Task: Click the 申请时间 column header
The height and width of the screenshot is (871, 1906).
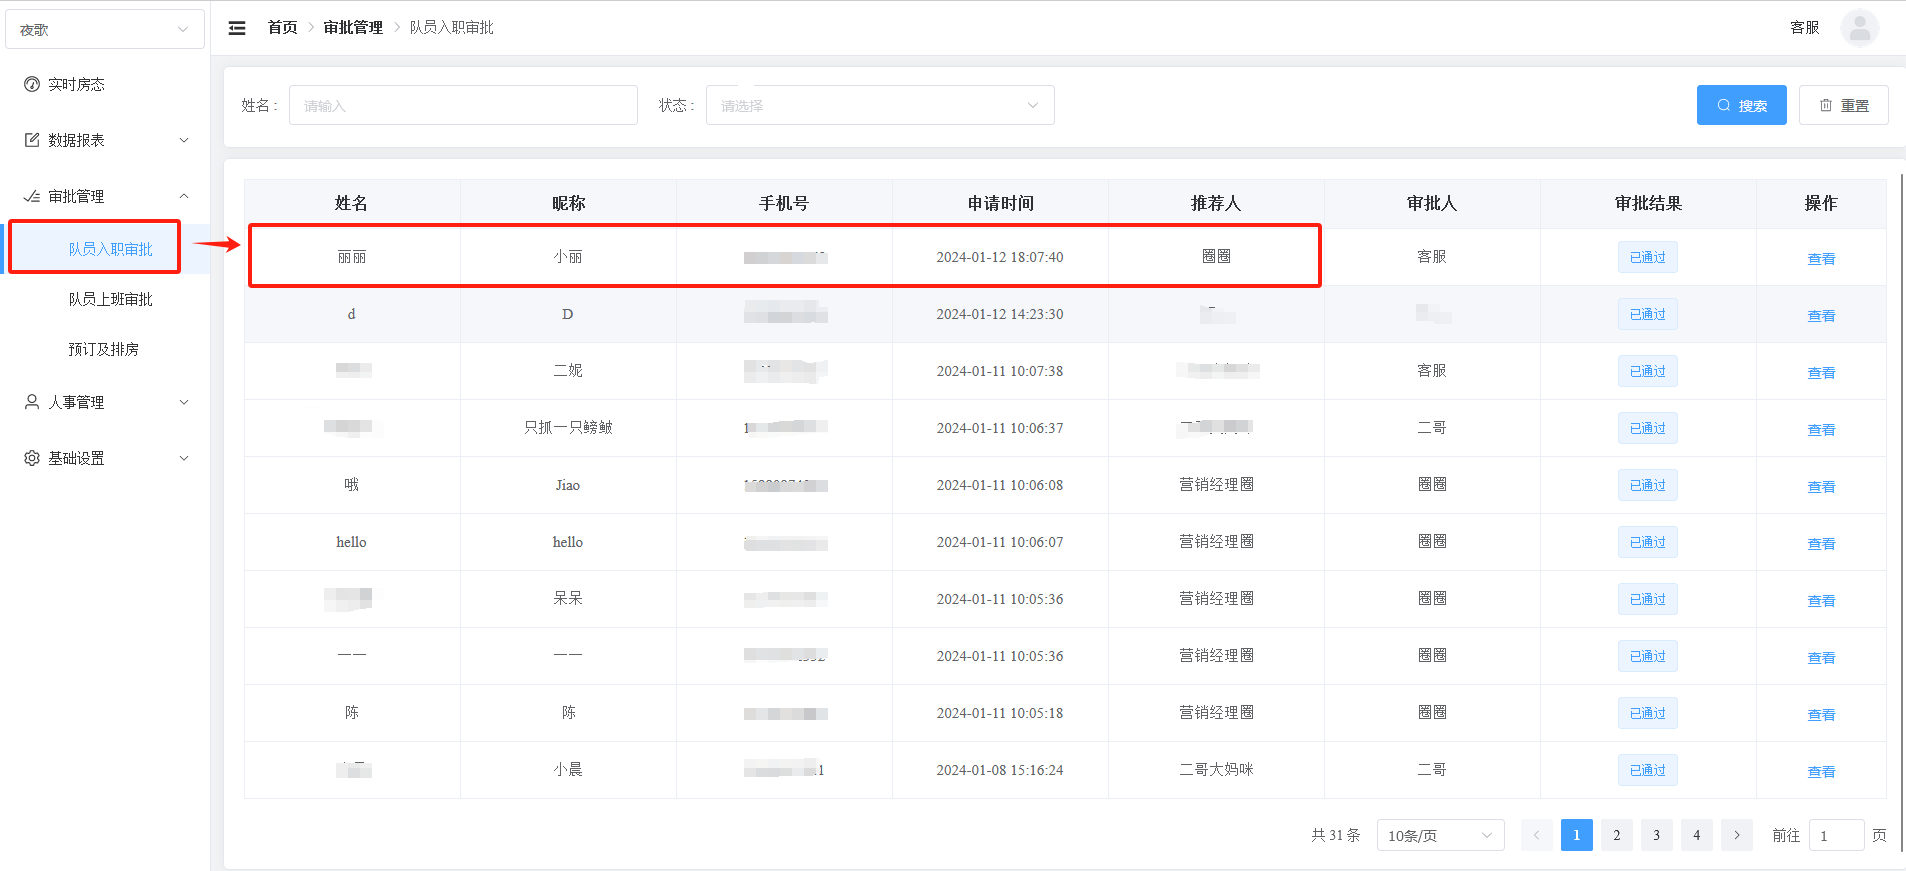Action: point(1000,203)
